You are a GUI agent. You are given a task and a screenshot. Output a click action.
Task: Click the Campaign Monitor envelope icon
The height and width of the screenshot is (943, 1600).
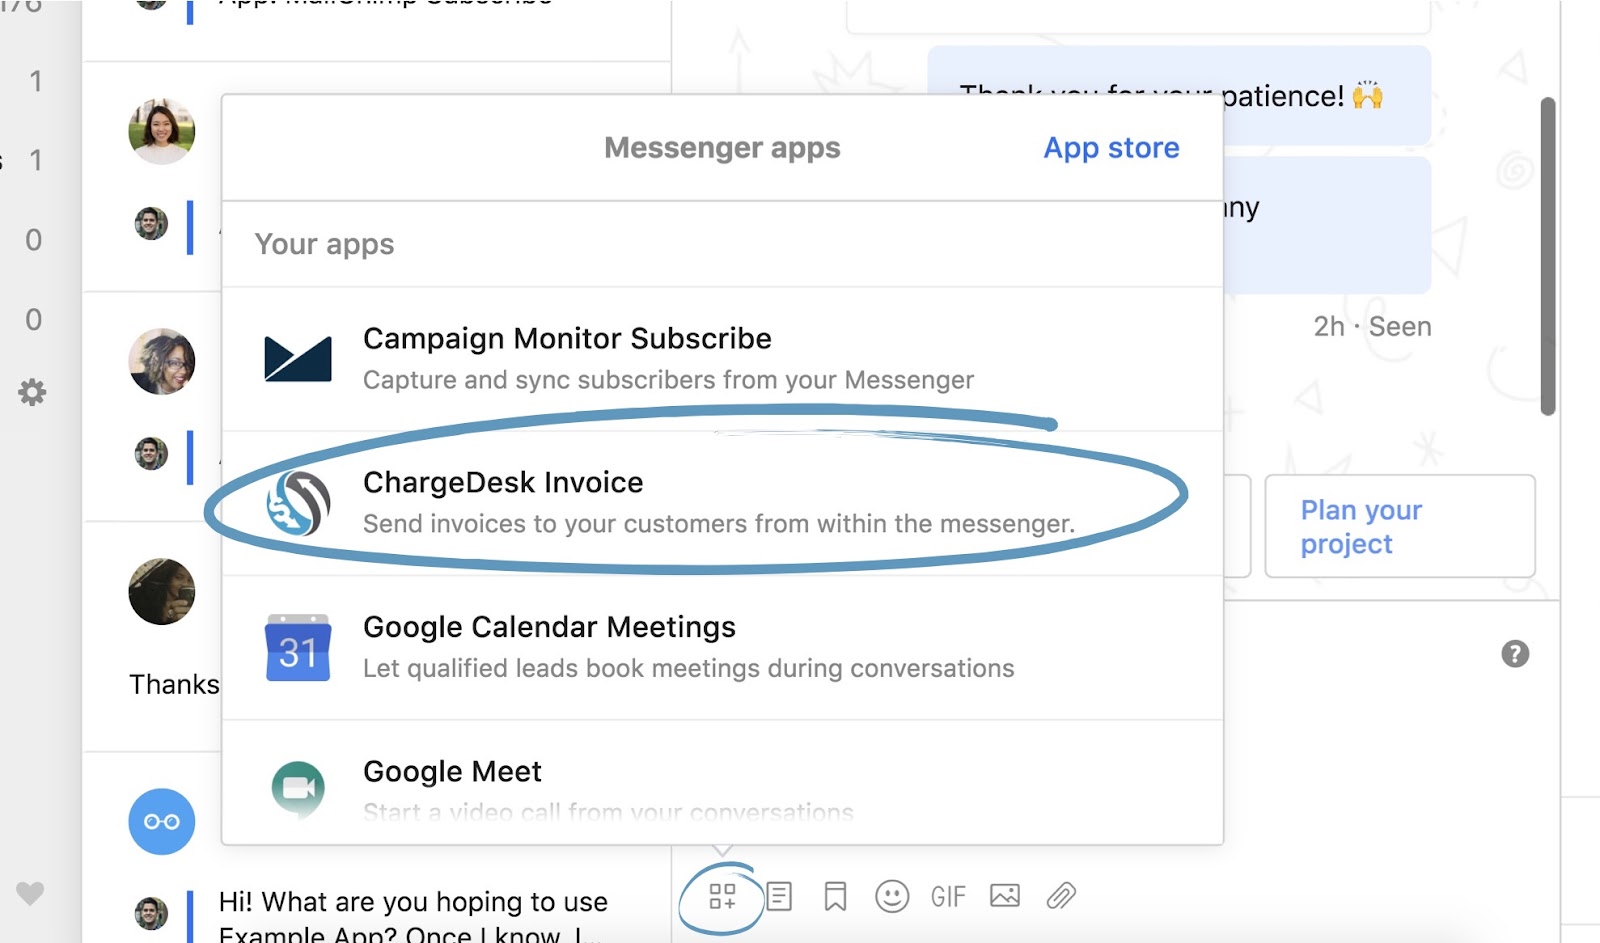tap(297, 359)
